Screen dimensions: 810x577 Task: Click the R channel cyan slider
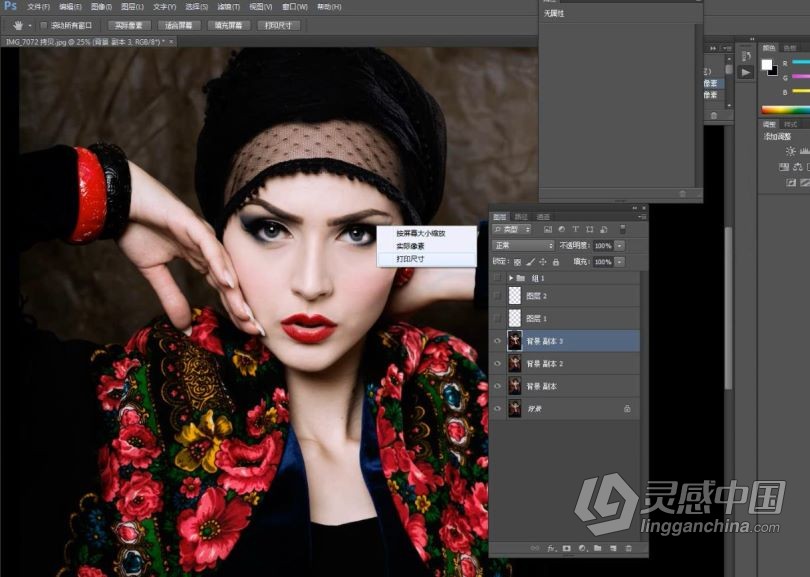[801, 63]
